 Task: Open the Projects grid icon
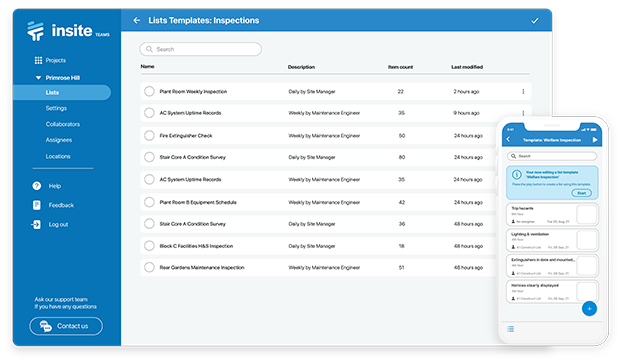click(38, 60)
